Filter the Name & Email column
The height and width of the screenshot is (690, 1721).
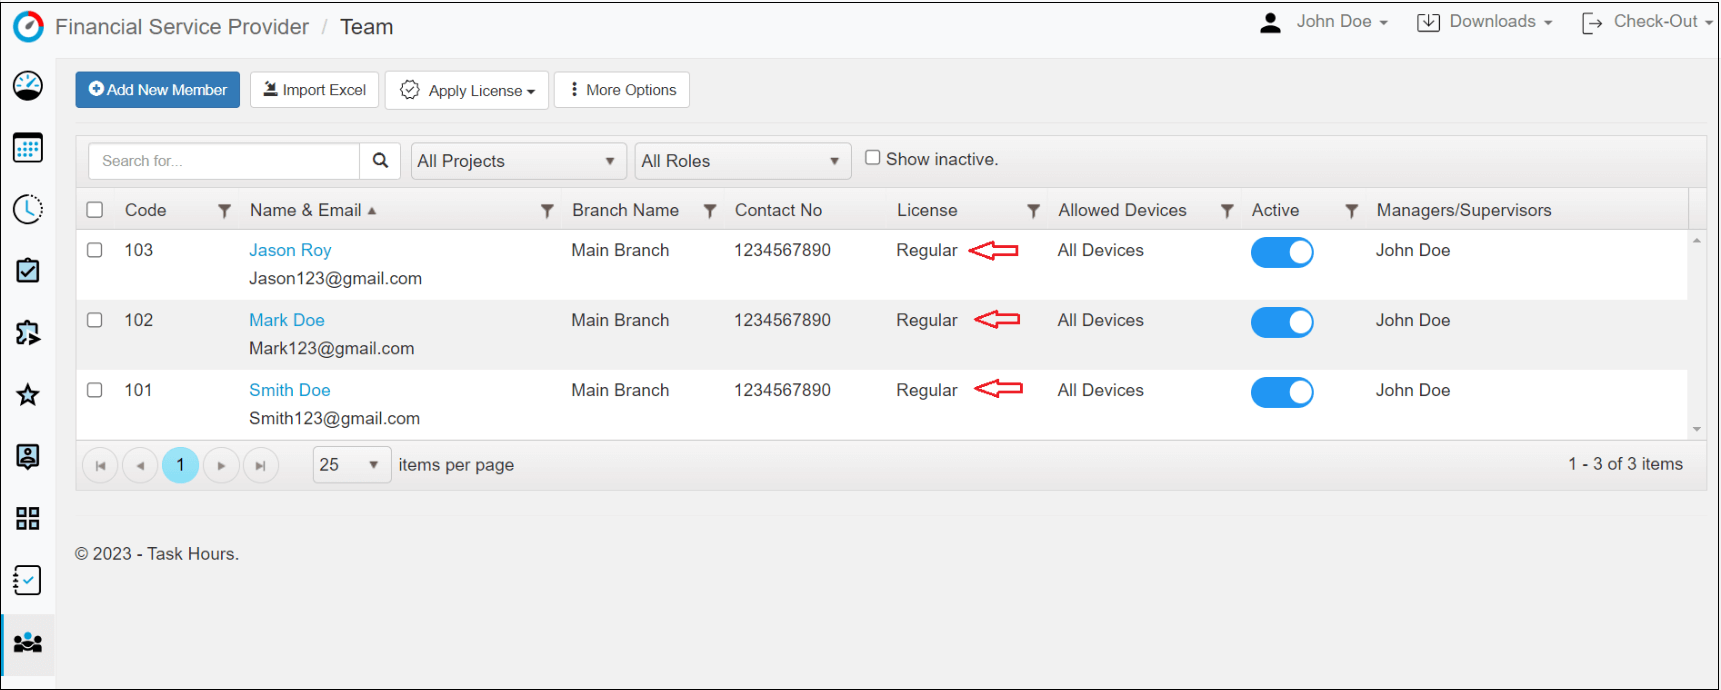547,211
